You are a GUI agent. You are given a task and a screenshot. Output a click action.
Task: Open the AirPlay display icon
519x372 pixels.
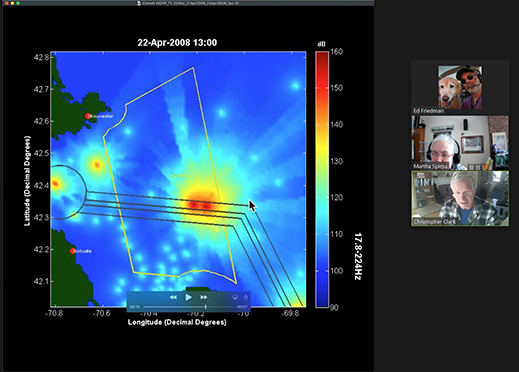tap(235, 297)
